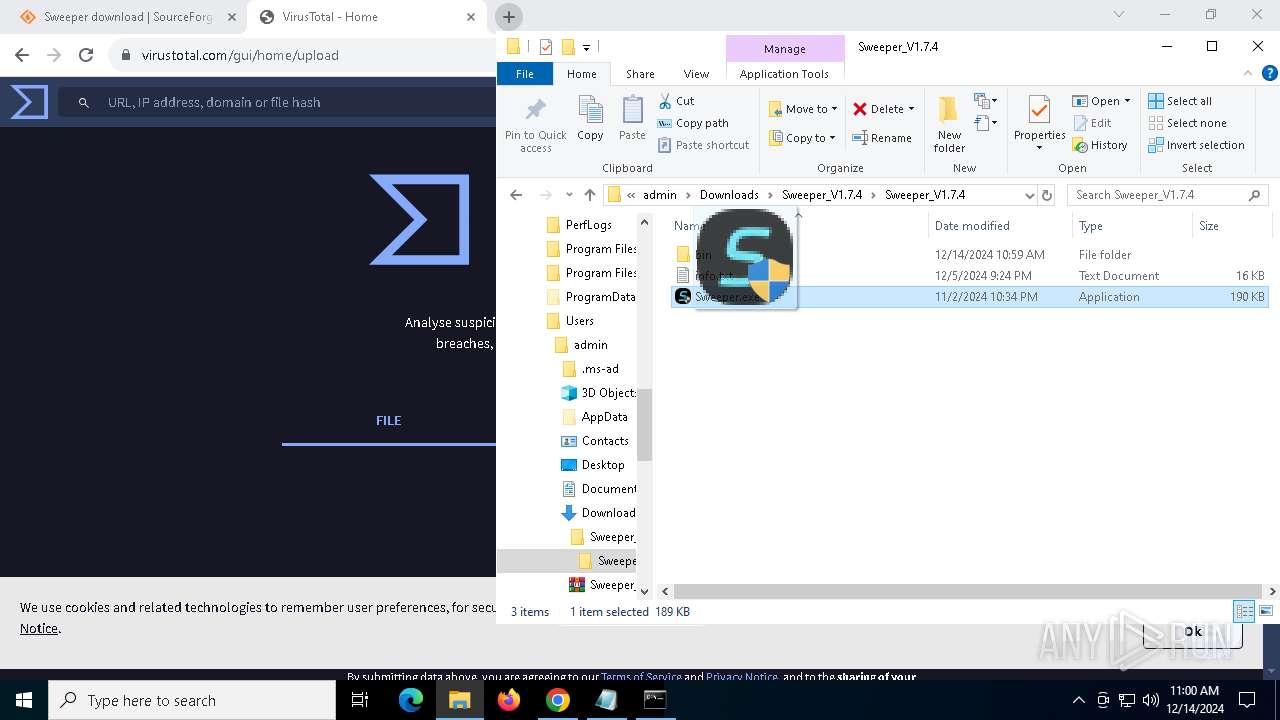
Task: Reload page in Chrome toolbar
Action: [86, 55]
